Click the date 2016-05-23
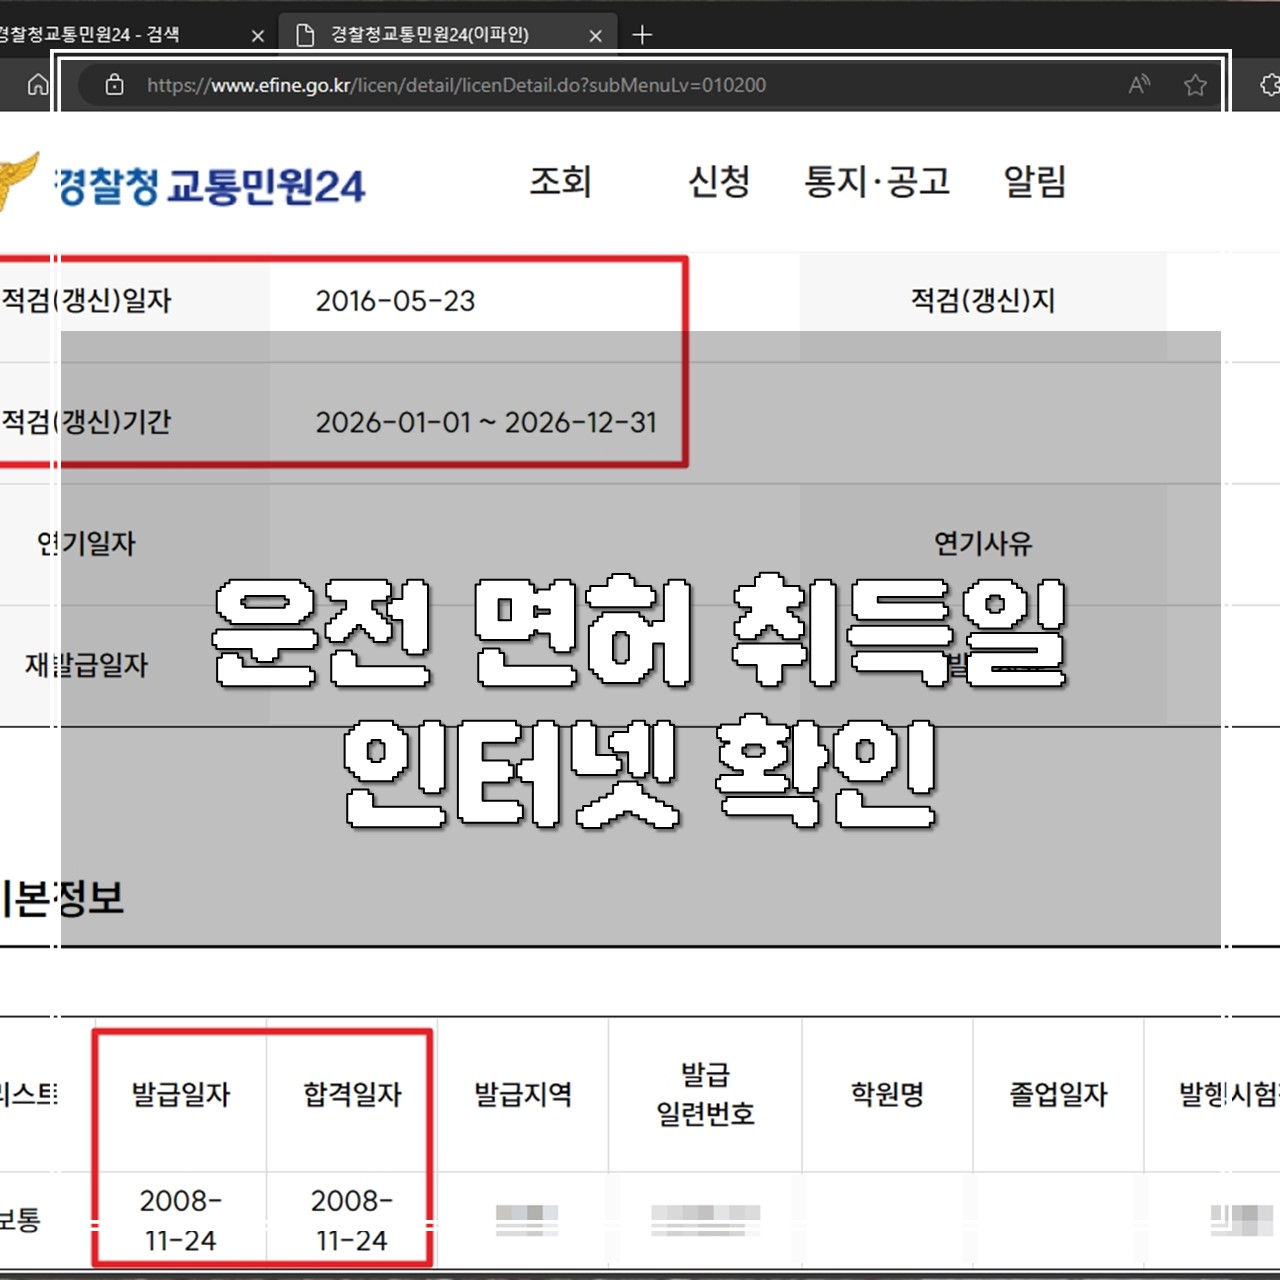The image size is (1280, 1280). (x=395, y=301)
